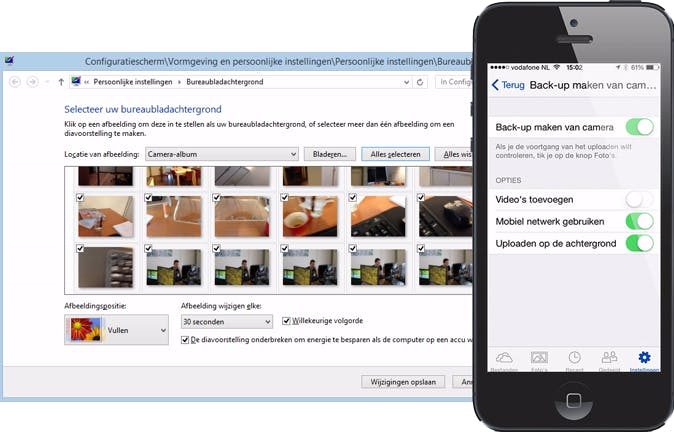Image resolution: width=674 pixels, height=432 pixels.
Task: Toggle Back-up maken van camera switch
Action: (640, 127)
